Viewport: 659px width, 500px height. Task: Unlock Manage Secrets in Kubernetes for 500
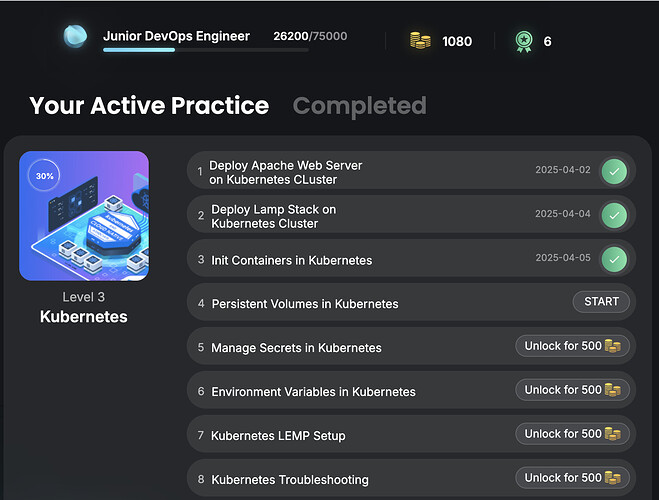(573, 346)
